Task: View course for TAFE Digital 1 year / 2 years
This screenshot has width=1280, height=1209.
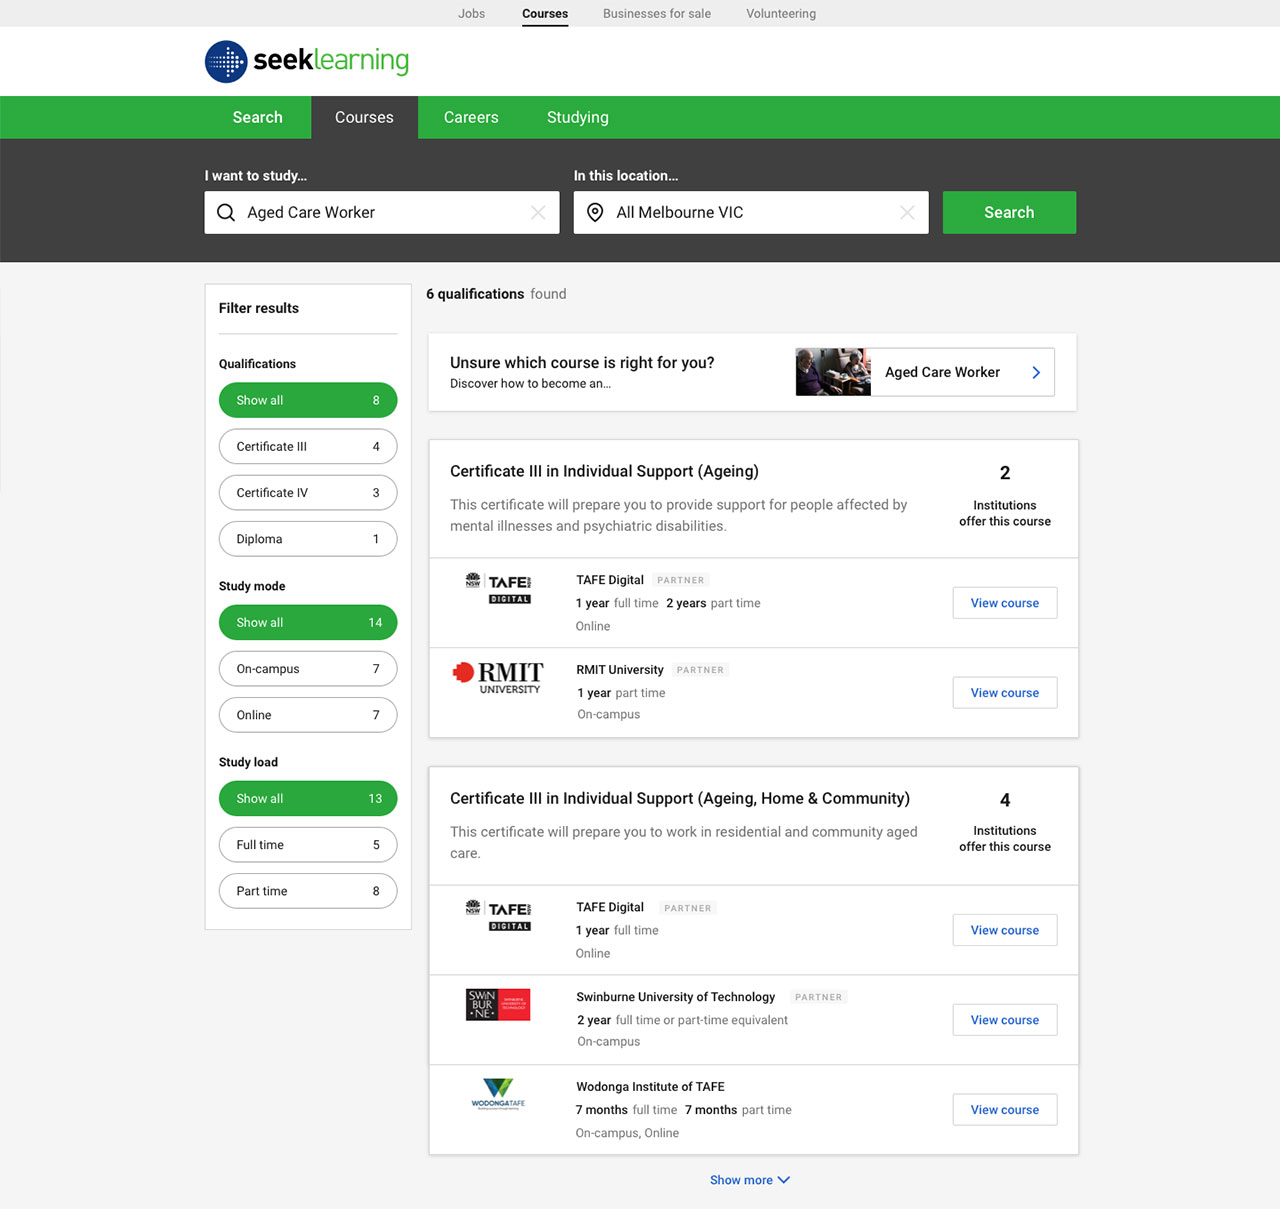Action: click(1005, 603)
